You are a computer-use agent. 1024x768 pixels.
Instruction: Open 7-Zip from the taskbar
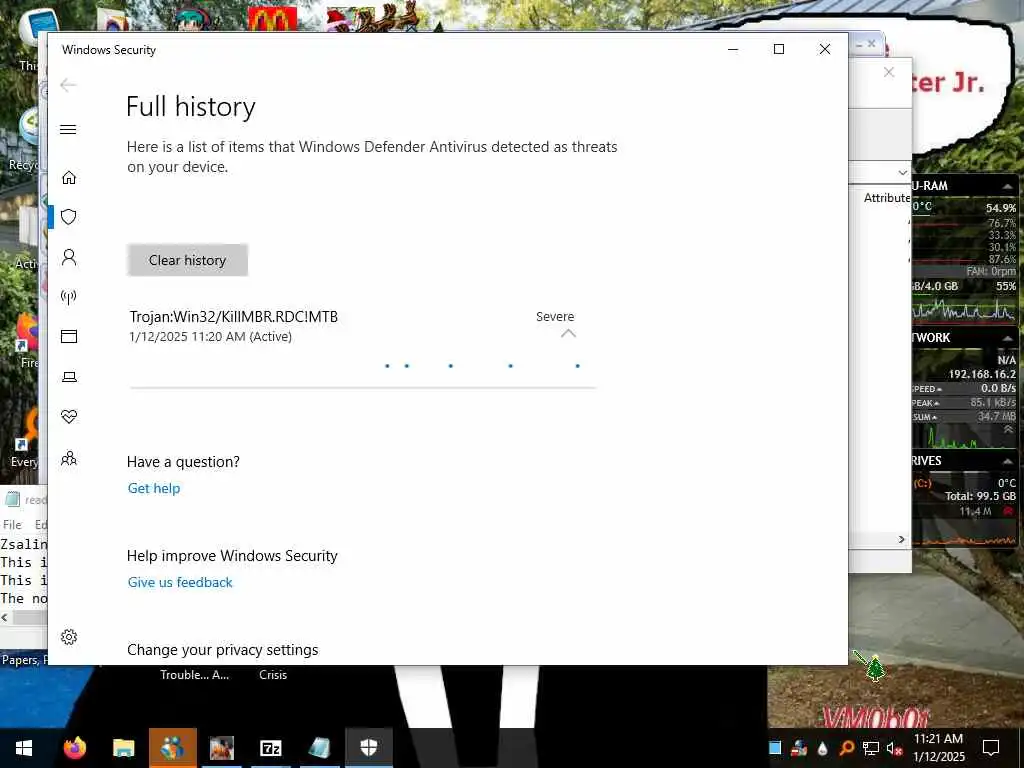pyautogui.click(x=270, y=748)
